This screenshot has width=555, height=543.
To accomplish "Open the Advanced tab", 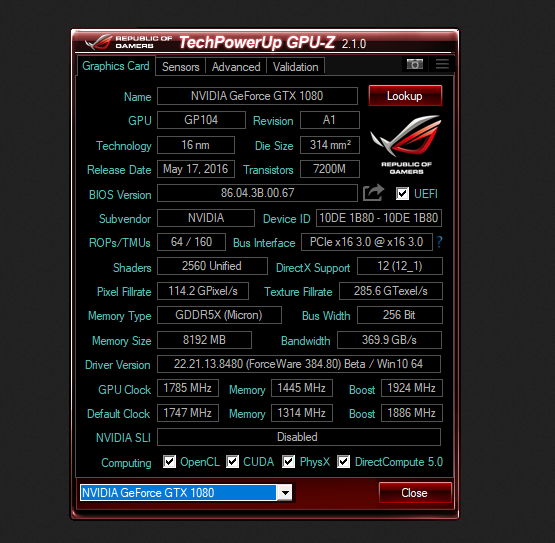I will tap(236, 67).
